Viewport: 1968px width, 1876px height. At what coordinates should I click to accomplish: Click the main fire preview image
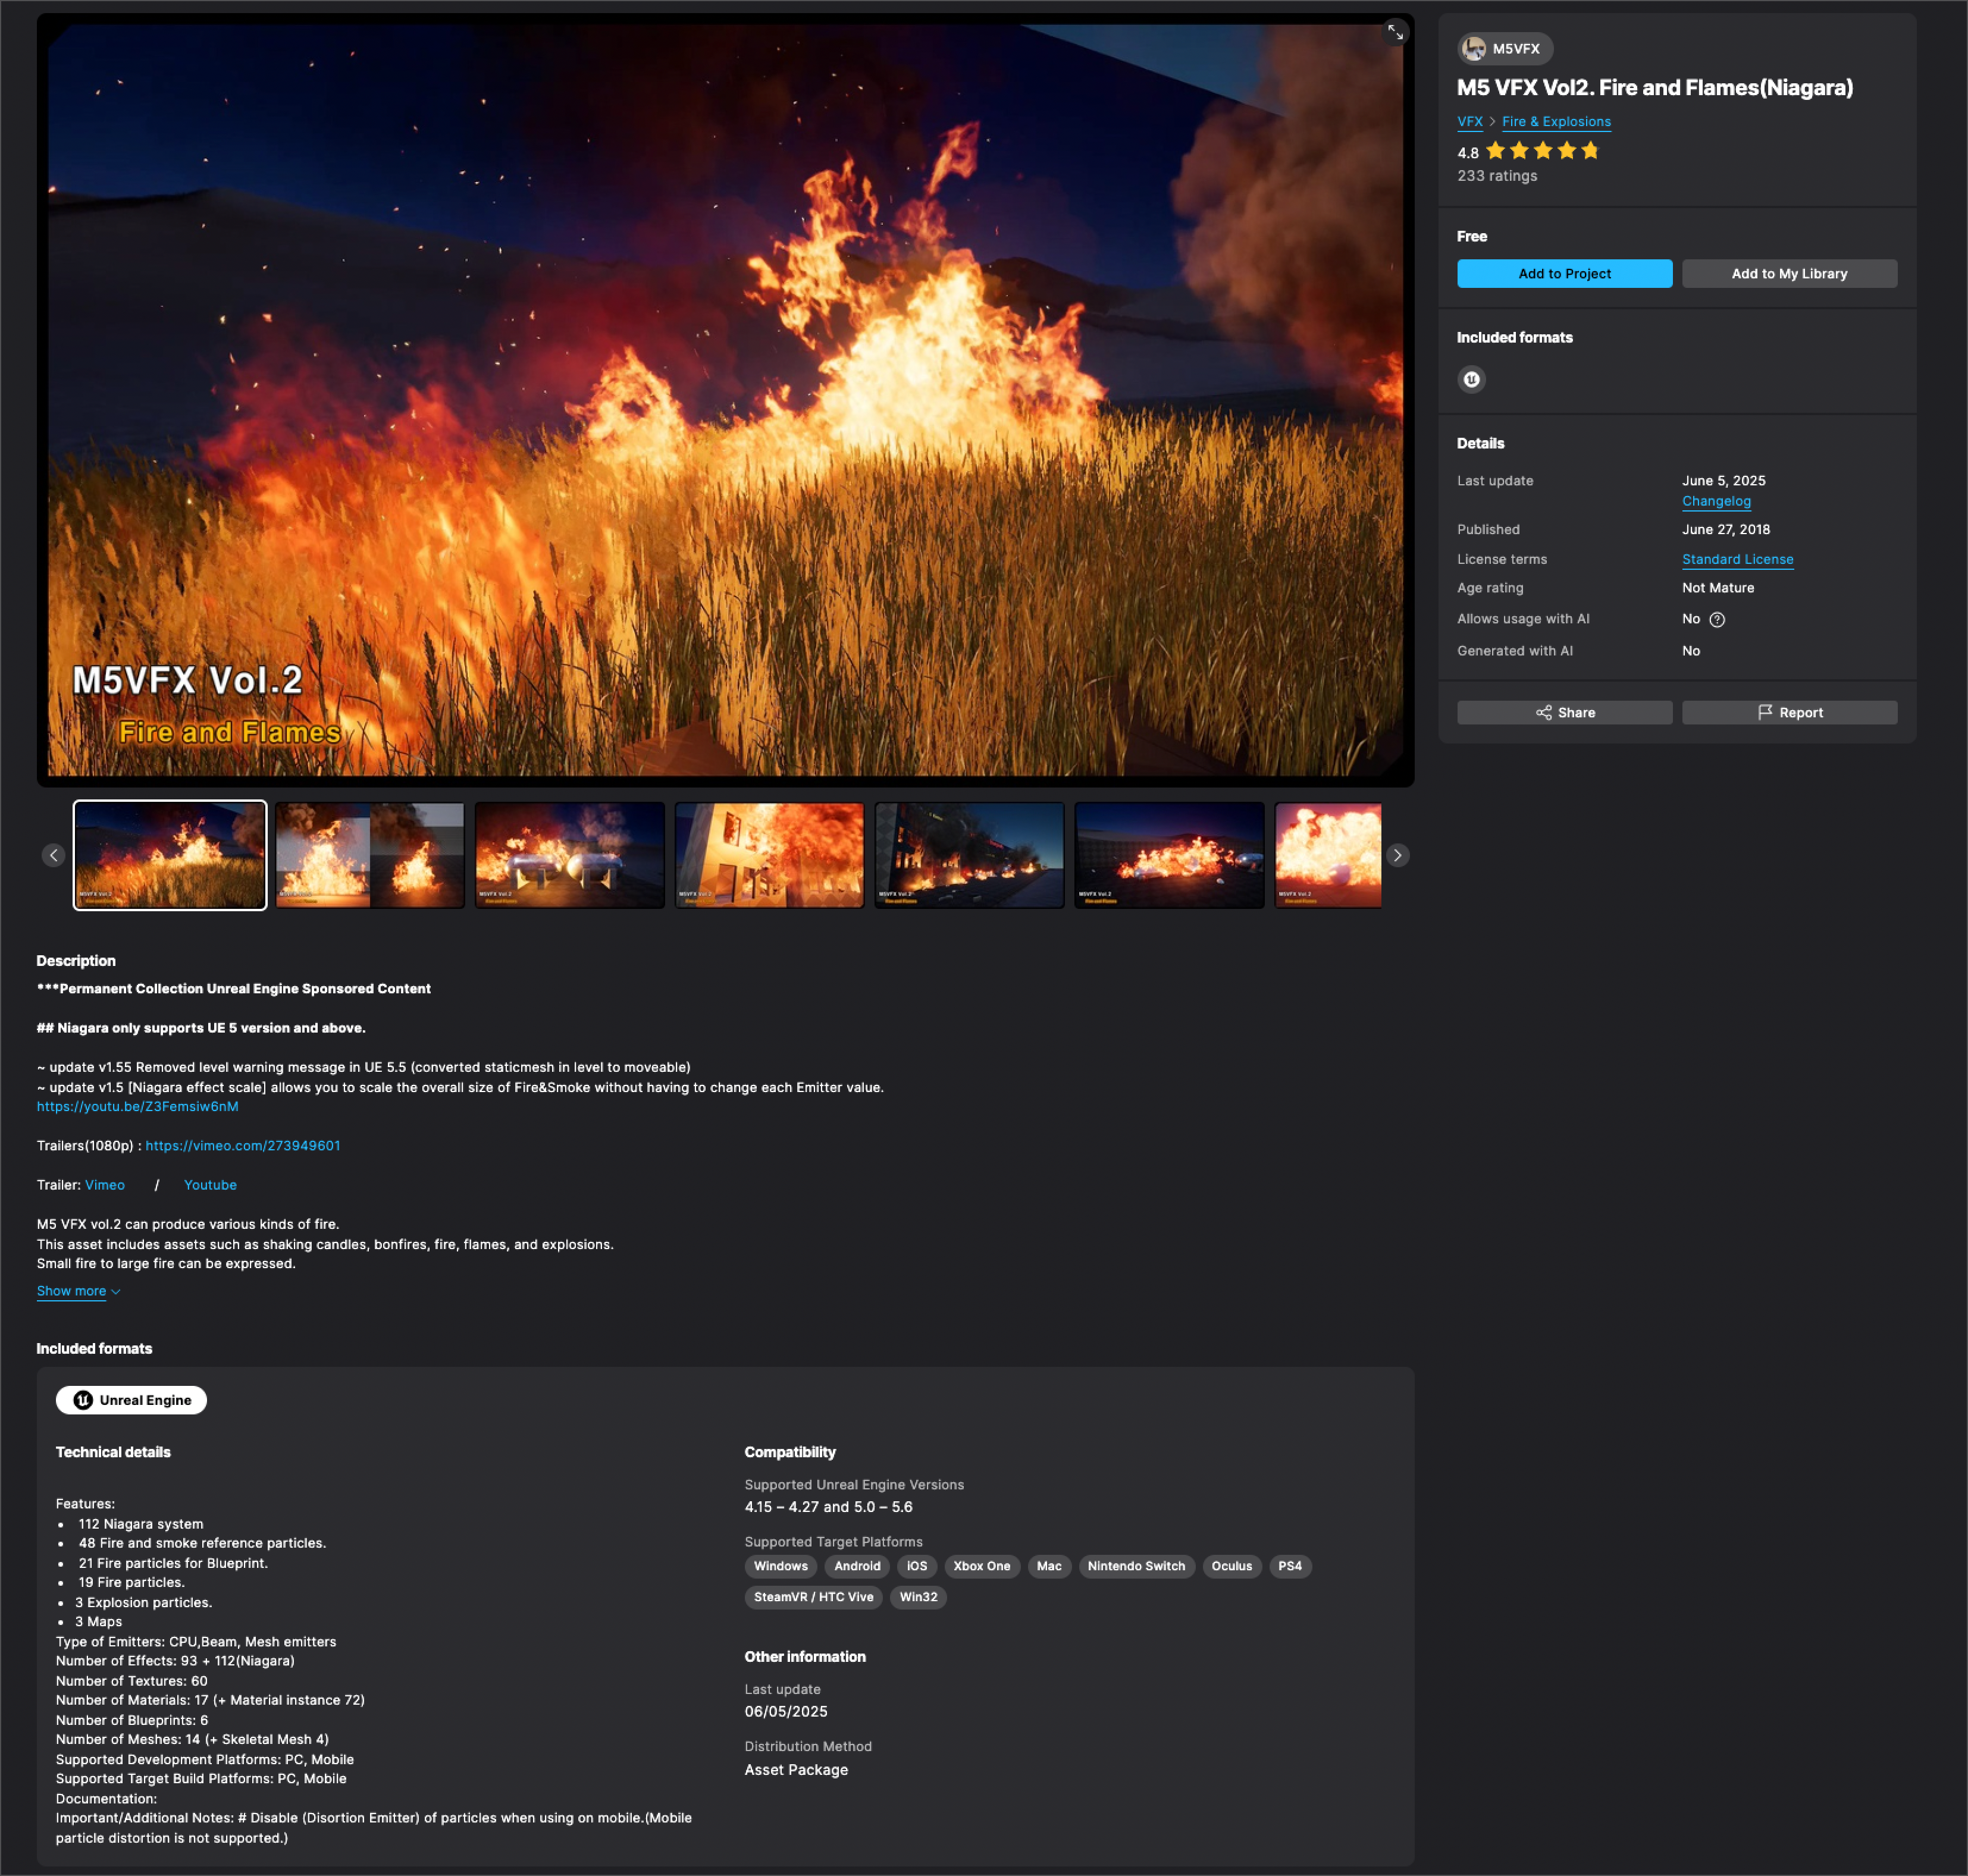pos(725,400)
